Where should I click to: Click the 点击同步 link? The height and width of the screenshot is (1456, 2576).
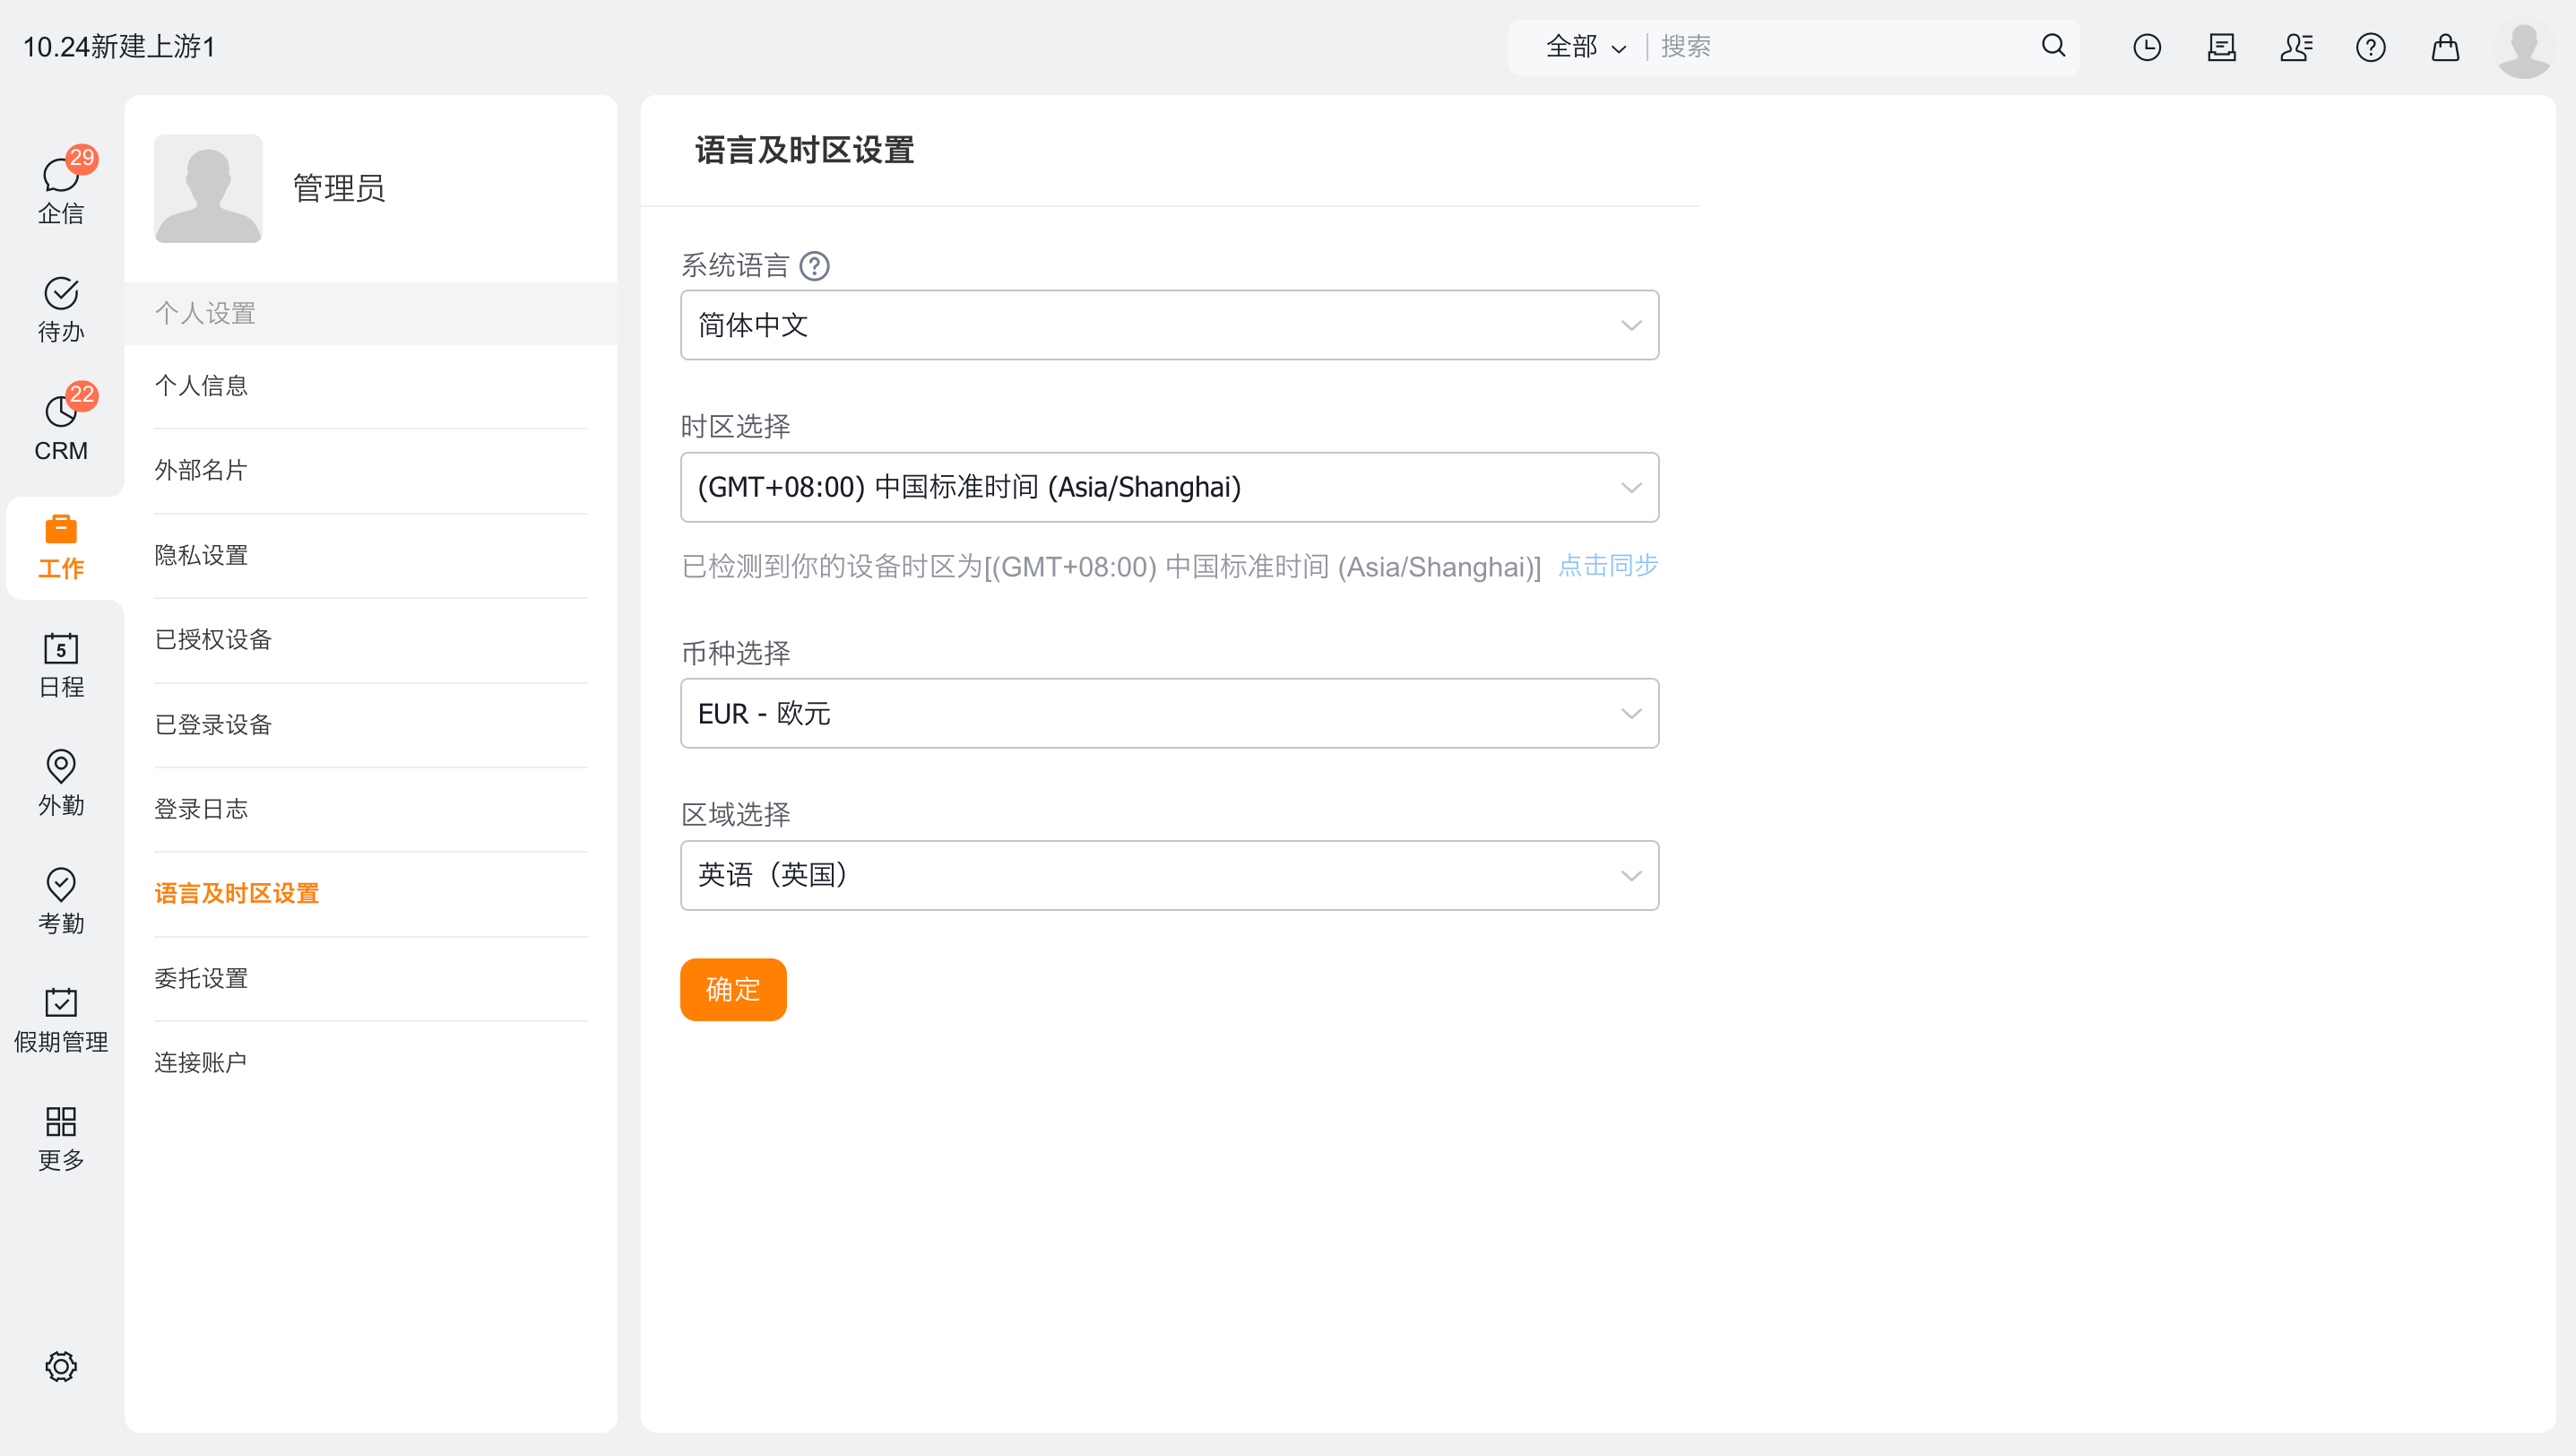1607,566
